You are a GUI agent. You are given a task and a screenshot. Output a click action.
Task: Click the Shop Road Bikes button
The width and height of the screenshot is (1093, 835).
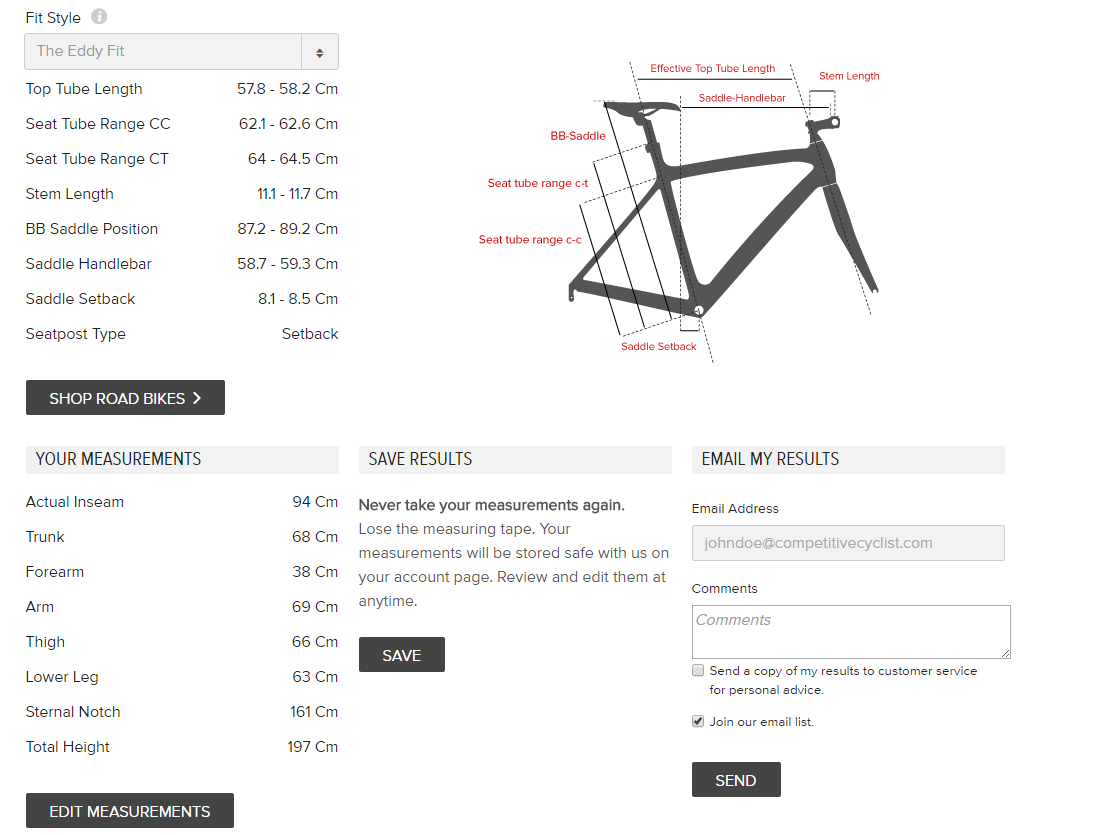point(125,398)
